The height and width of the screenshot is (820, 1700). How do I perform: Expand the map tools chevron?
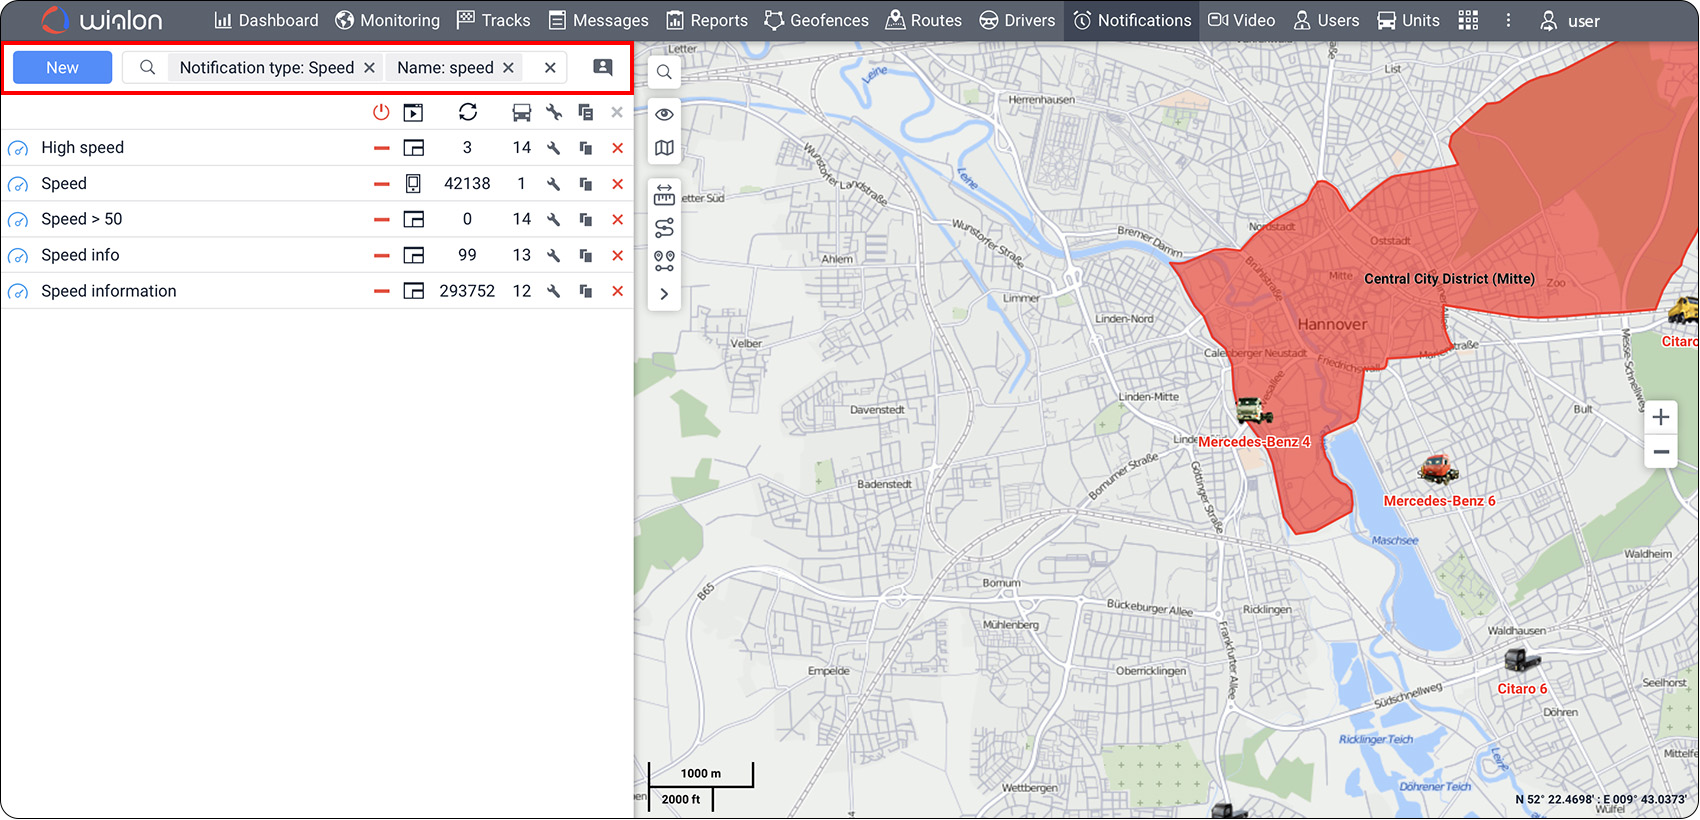tap(664, 294)
